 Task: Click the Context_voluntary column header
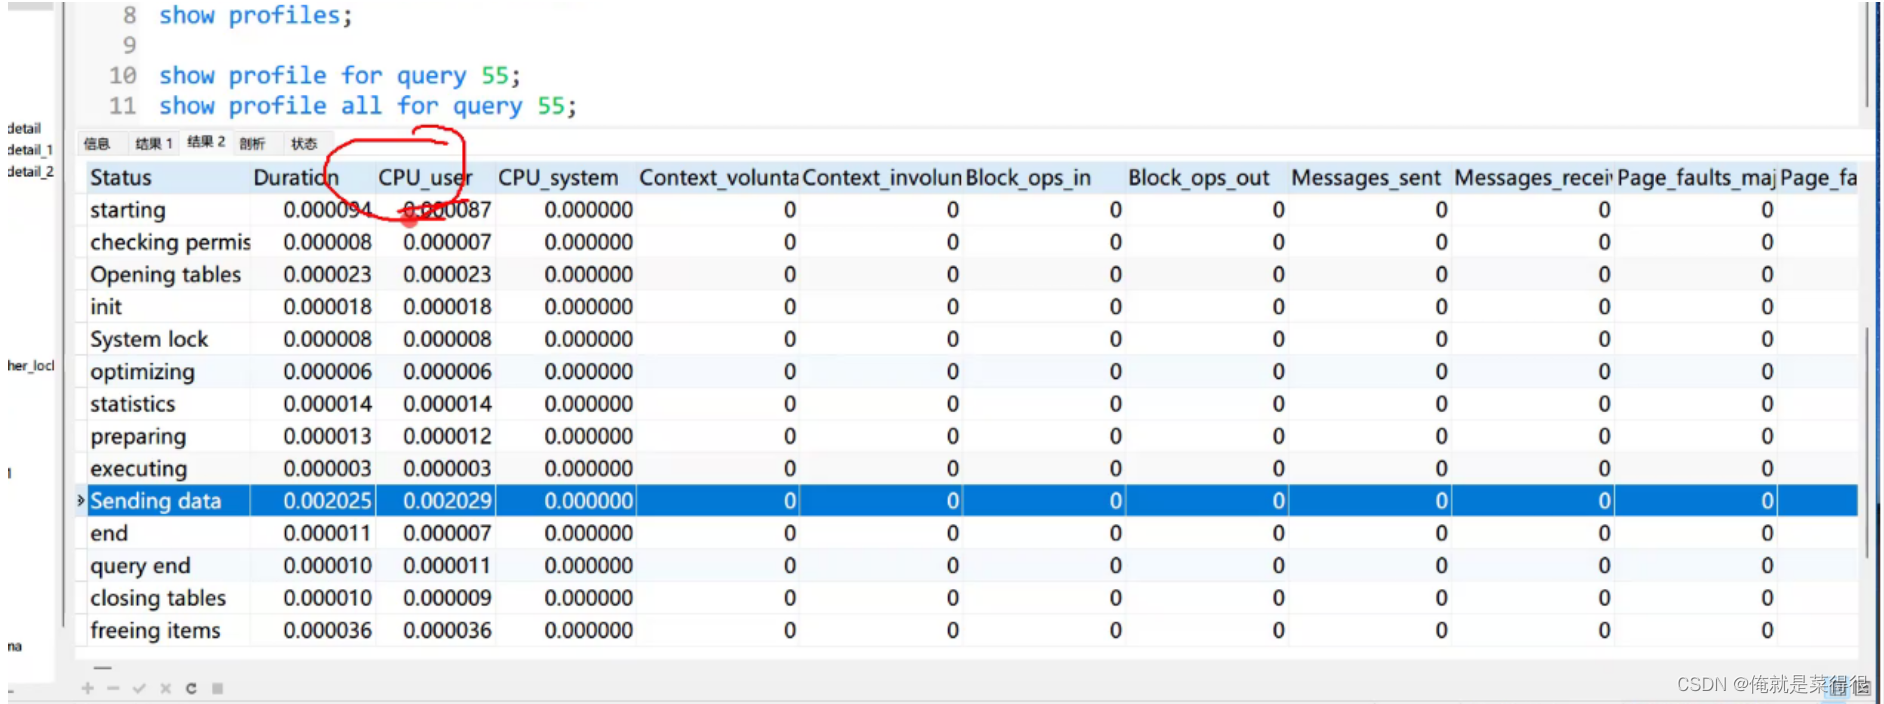click(x=718, y=178)
